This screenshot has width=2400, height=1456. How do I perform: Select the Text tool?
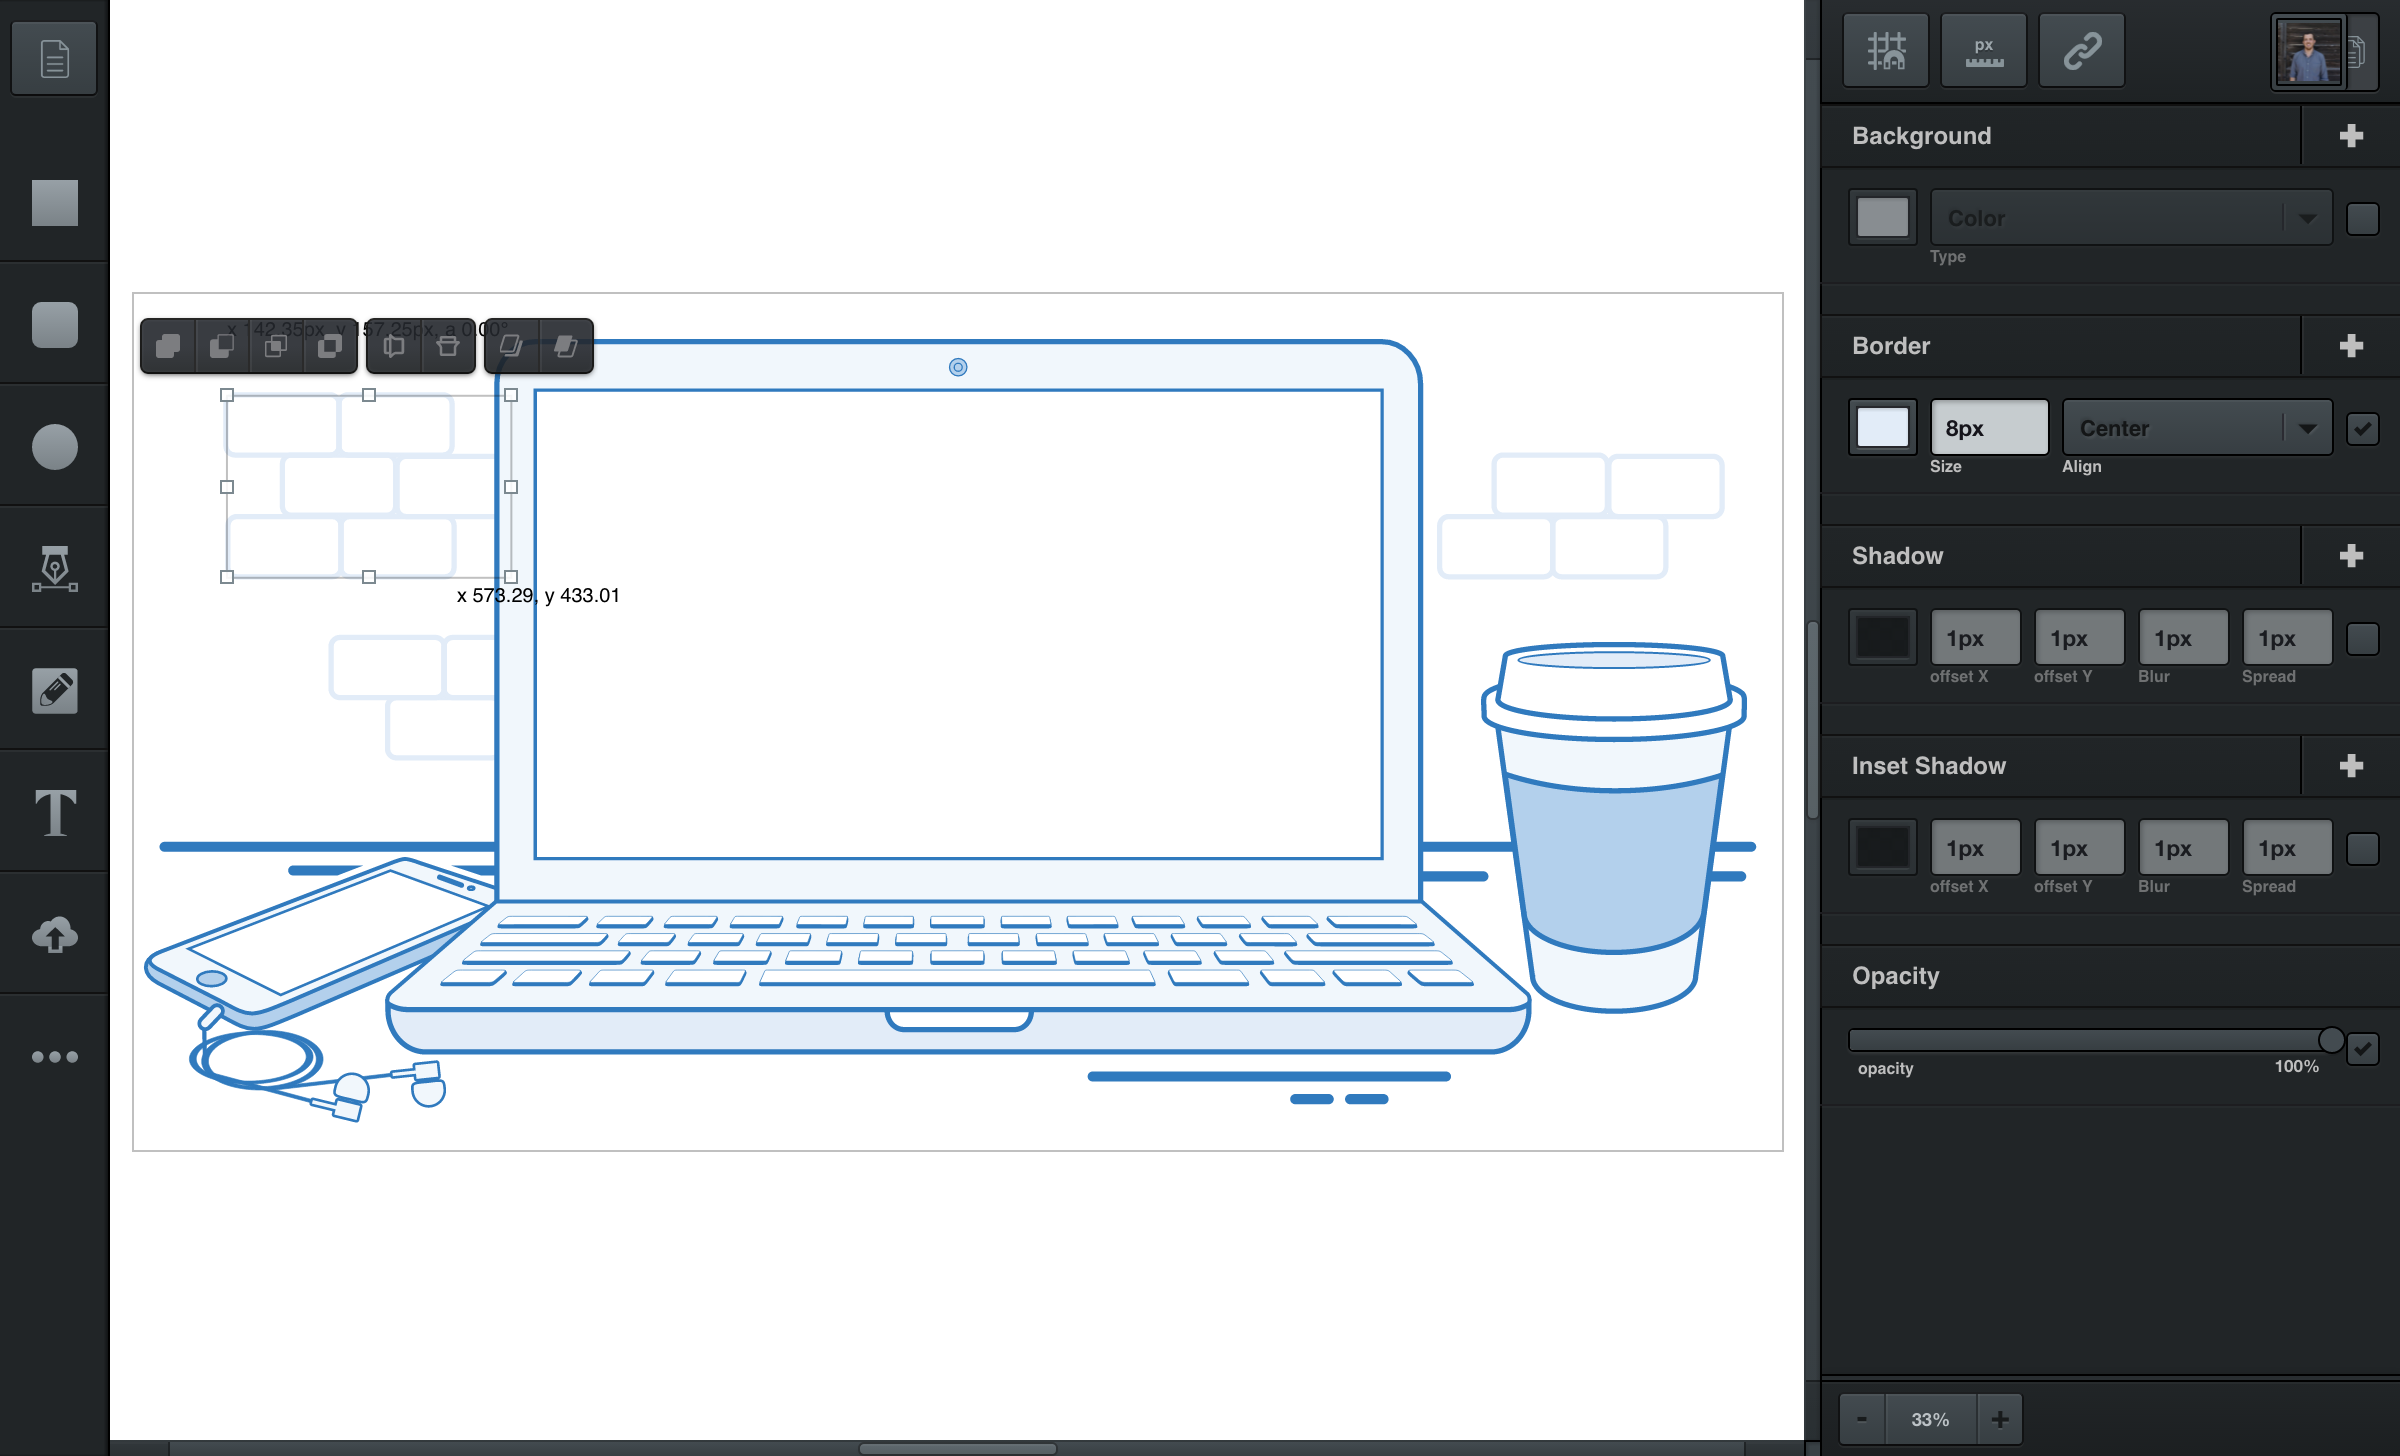point(54,812)
